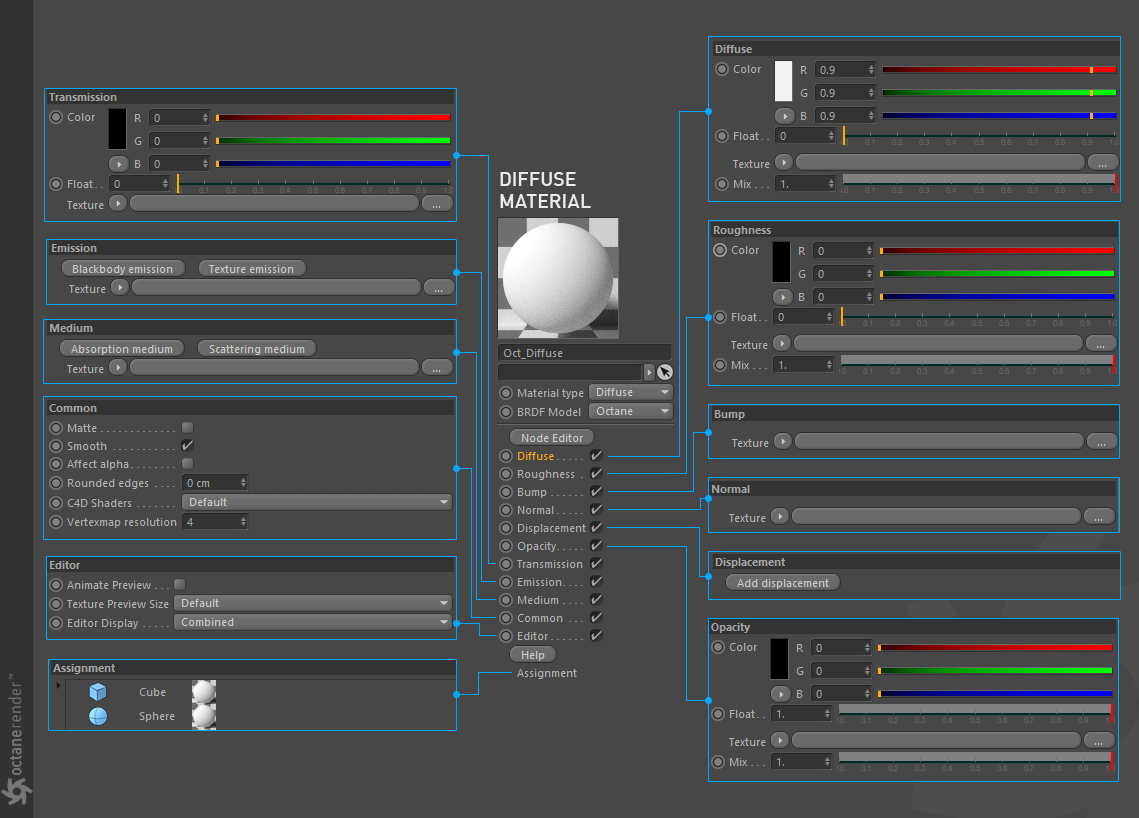Enable the Animate Preview checkbox
The width and height of the screenshot is (1139, 818).
179,584
